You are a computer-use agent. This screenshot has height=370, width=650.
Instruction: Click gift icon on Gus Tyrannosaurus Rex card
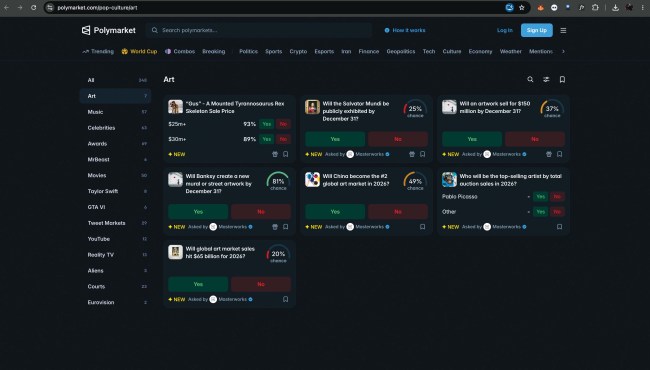tap(275, 154)
